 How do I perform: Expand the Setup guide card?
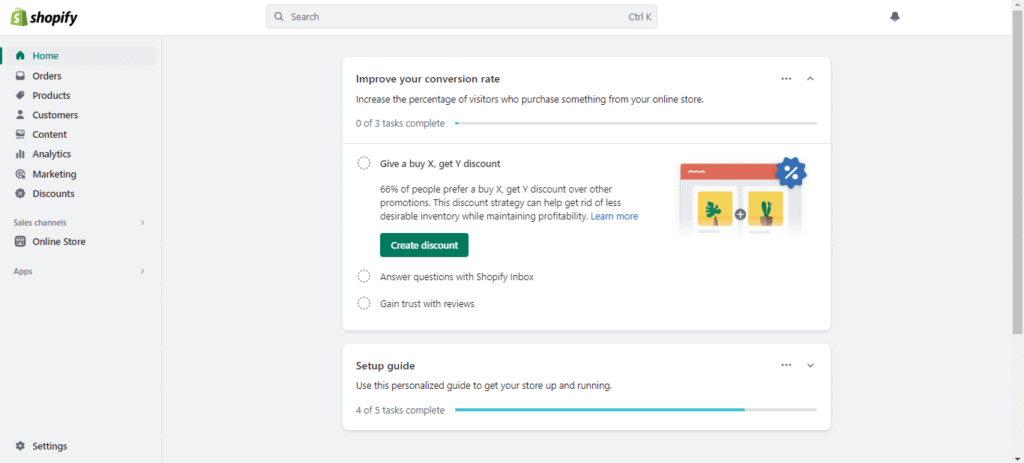pyautogui.click(x=810, y=366)
